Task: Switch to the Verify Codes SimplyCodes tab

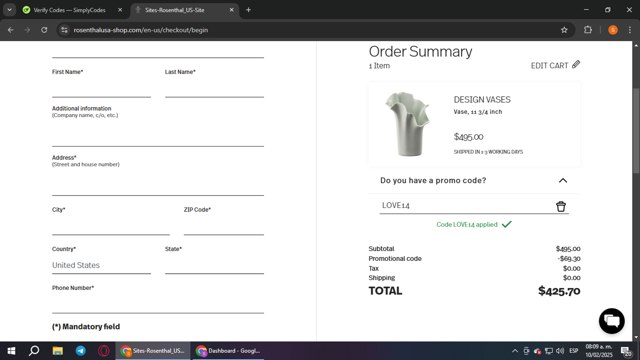Action: tap(69, 10)
